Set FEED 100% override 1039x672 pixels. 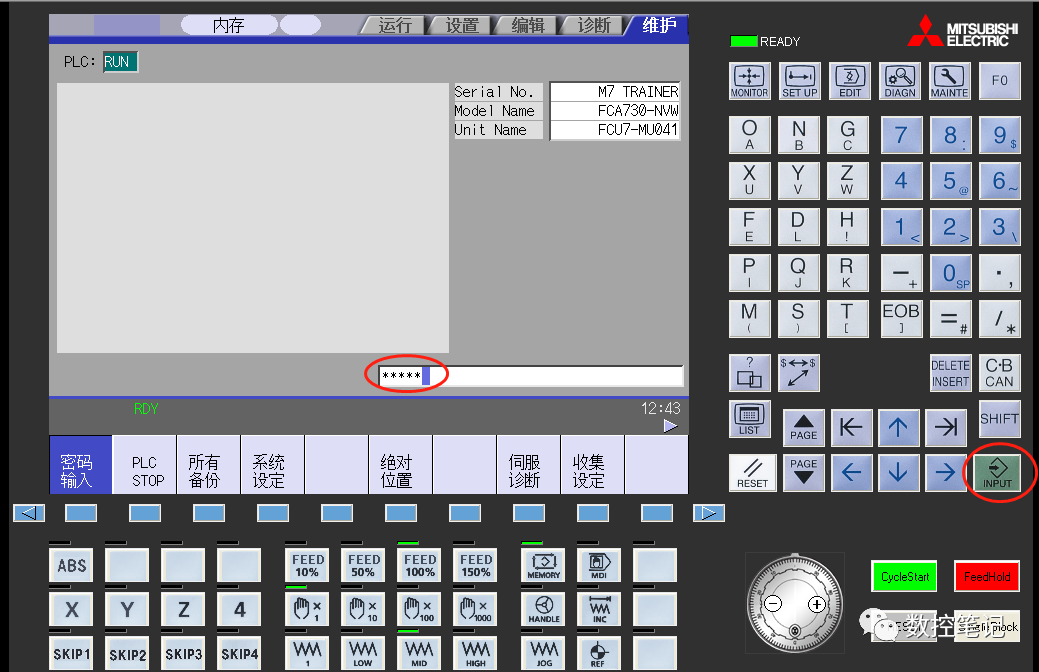(420, 565)
